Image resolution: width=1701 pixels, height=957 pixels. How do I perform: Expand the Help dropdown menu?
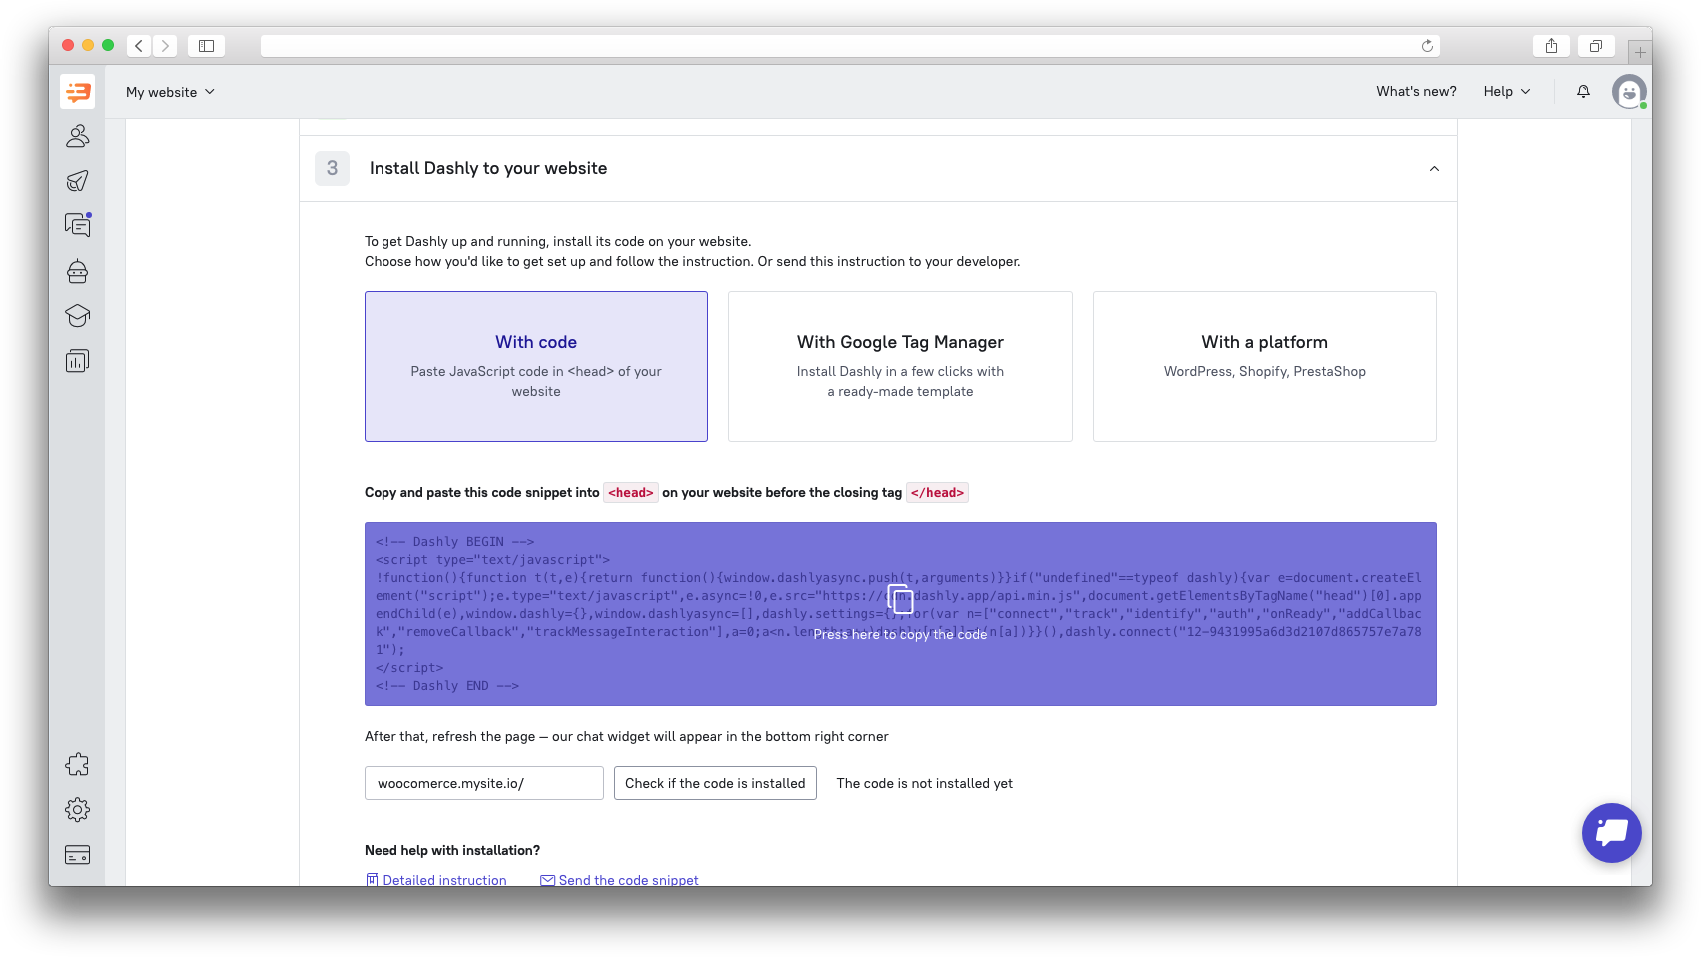(x=1507, y=91)
